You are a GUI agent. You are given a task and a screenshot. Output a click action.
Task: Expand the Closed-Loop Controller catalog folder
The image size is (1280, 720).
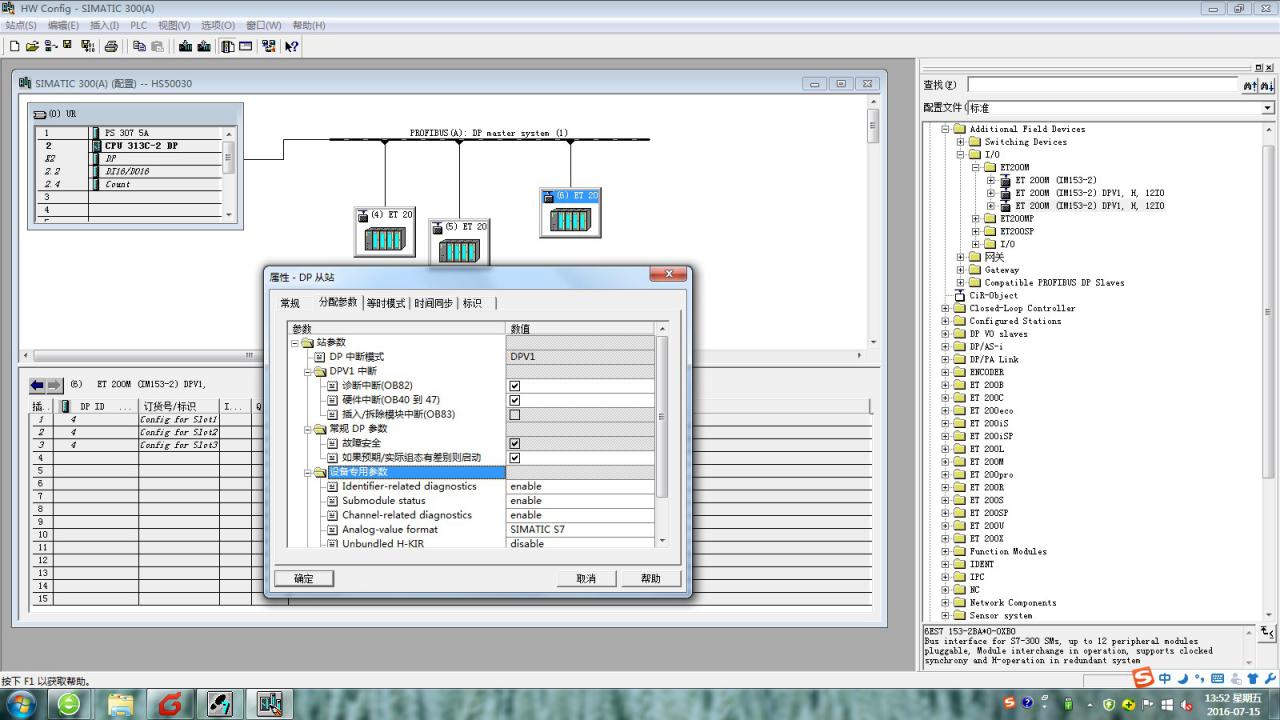[x=945, y=308]
